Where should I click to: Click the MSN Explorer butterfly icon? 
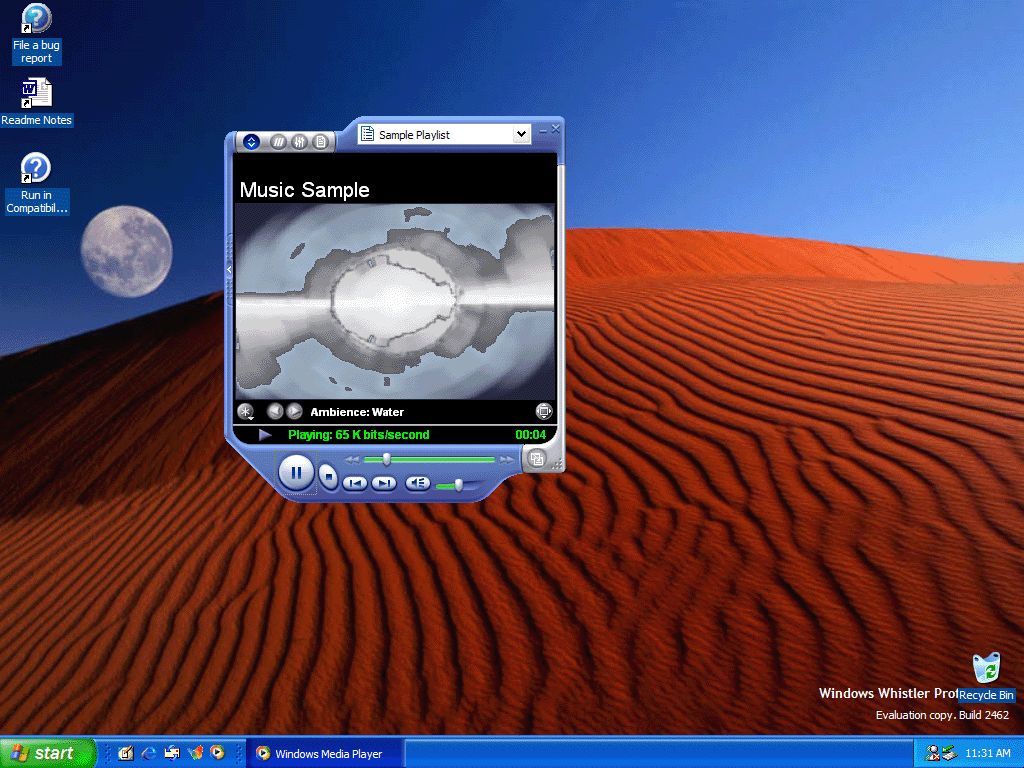195,752
